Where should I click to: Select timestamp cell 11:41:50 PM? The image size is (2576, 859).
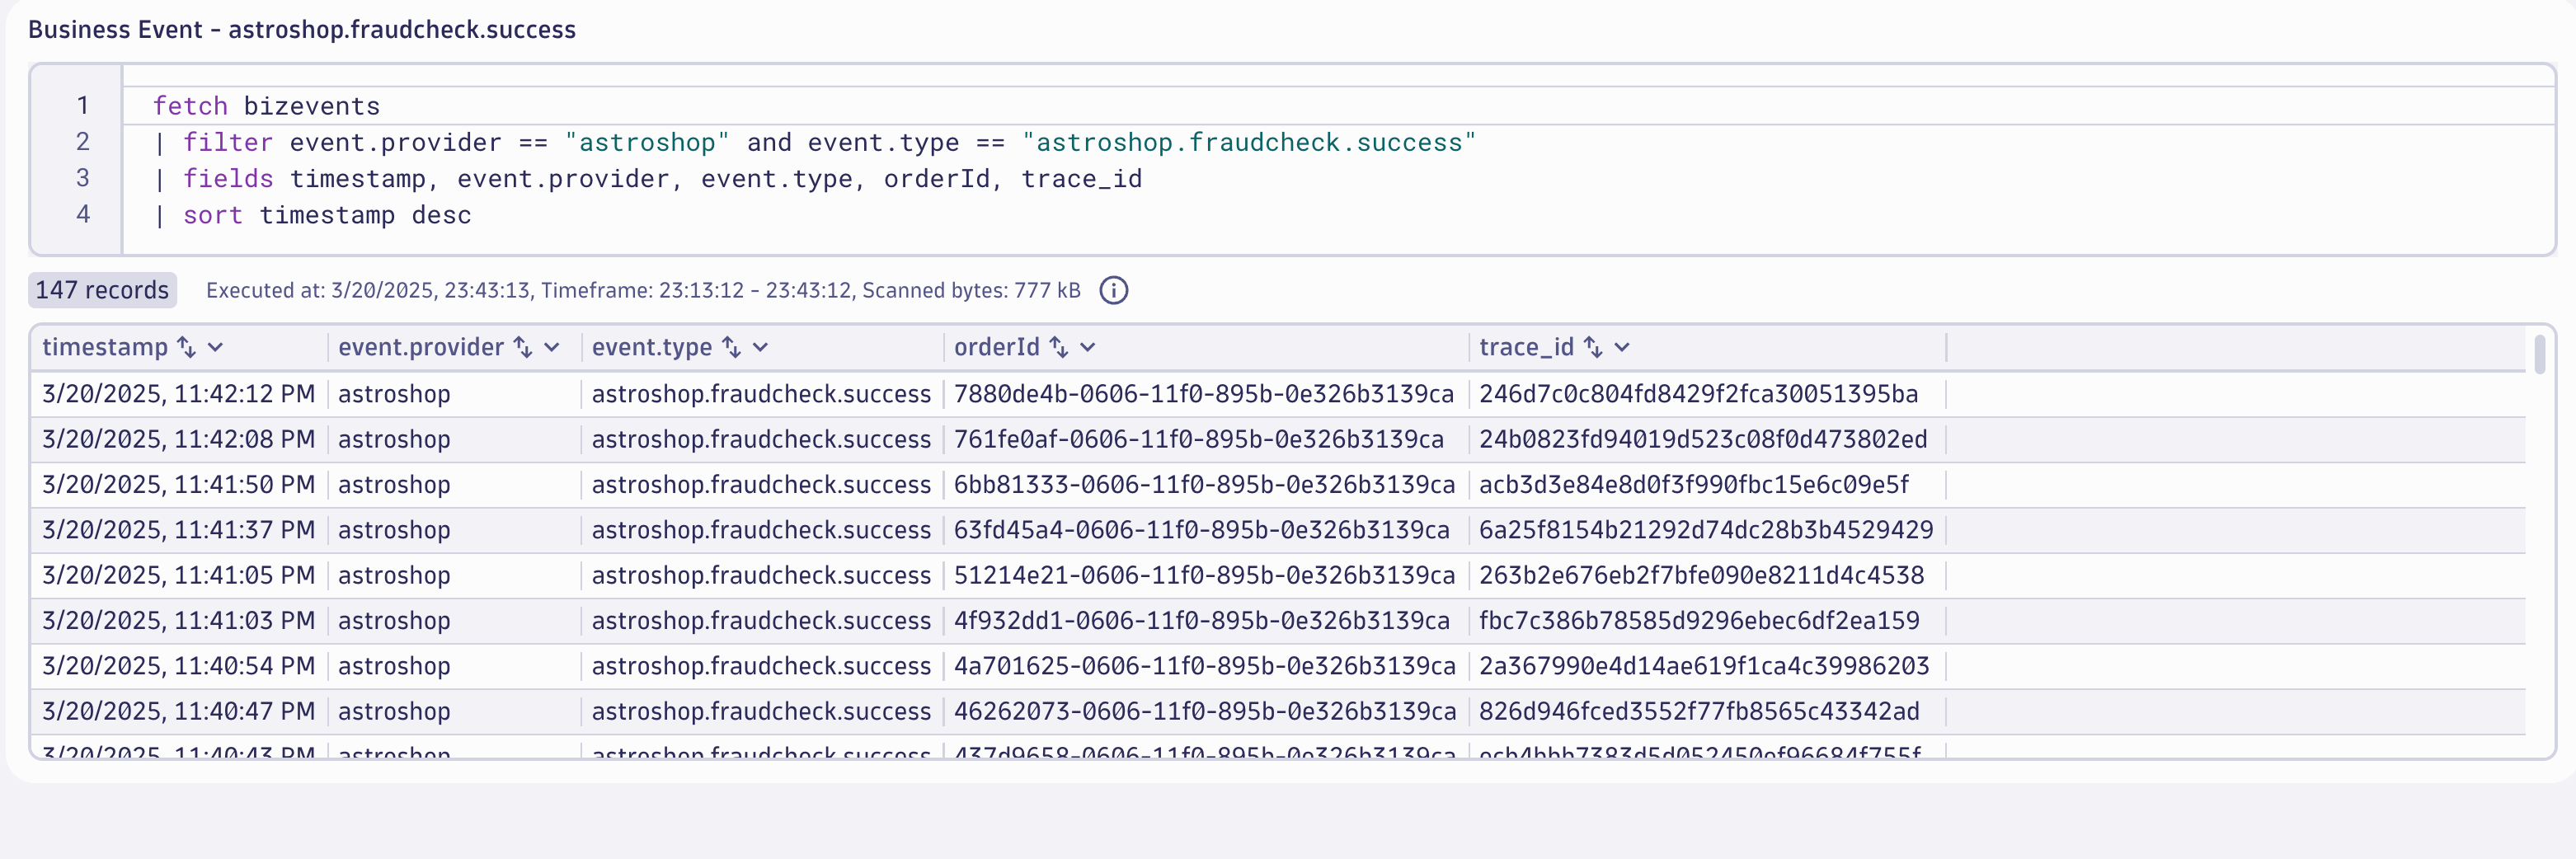pyautogui.click(x=178, y=484)
